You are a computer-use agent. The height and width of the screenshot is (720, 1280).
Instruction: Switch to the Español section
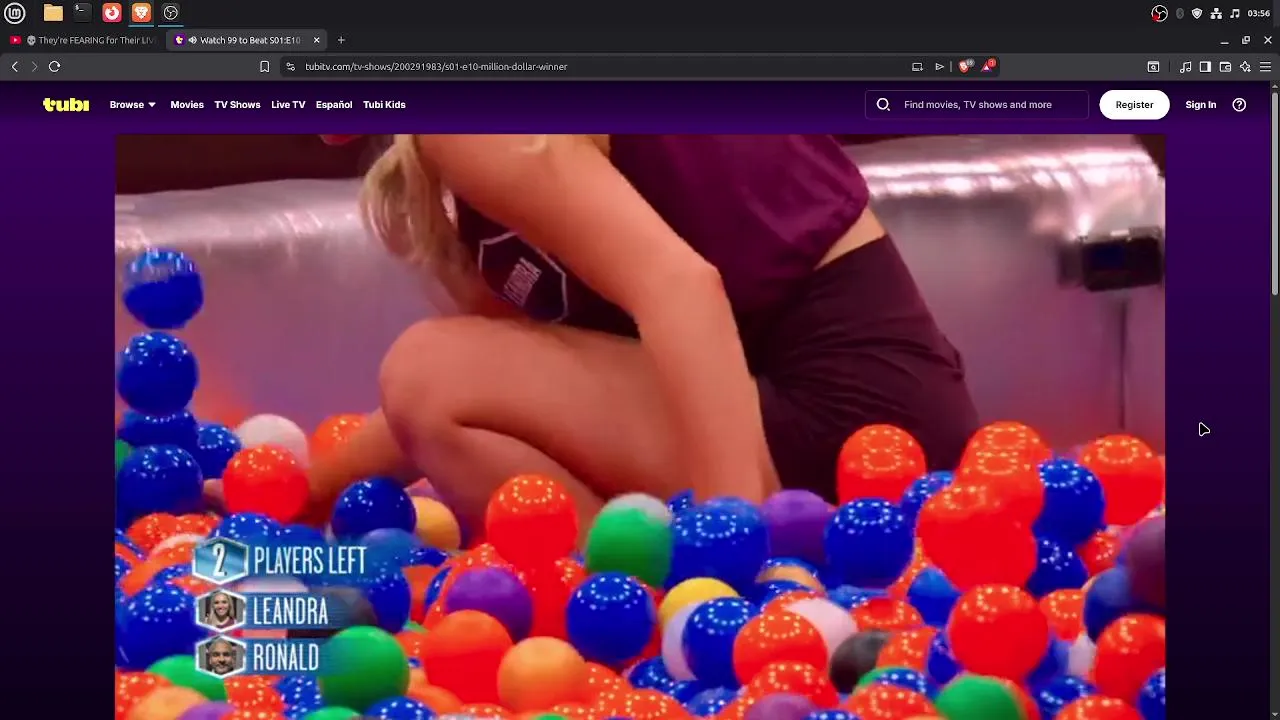click(x=334, y=104)
